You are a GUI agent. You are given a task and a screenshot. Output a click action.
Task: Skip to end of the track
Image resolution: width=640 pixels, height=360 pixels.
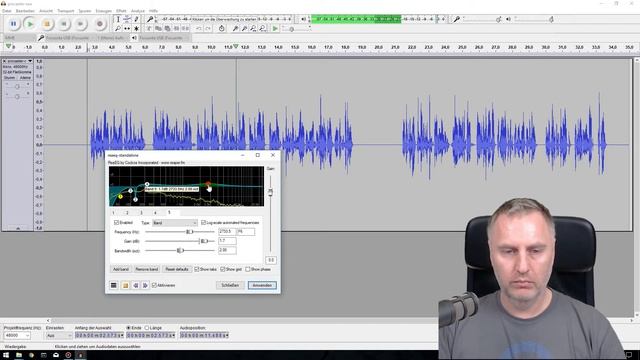80,24
